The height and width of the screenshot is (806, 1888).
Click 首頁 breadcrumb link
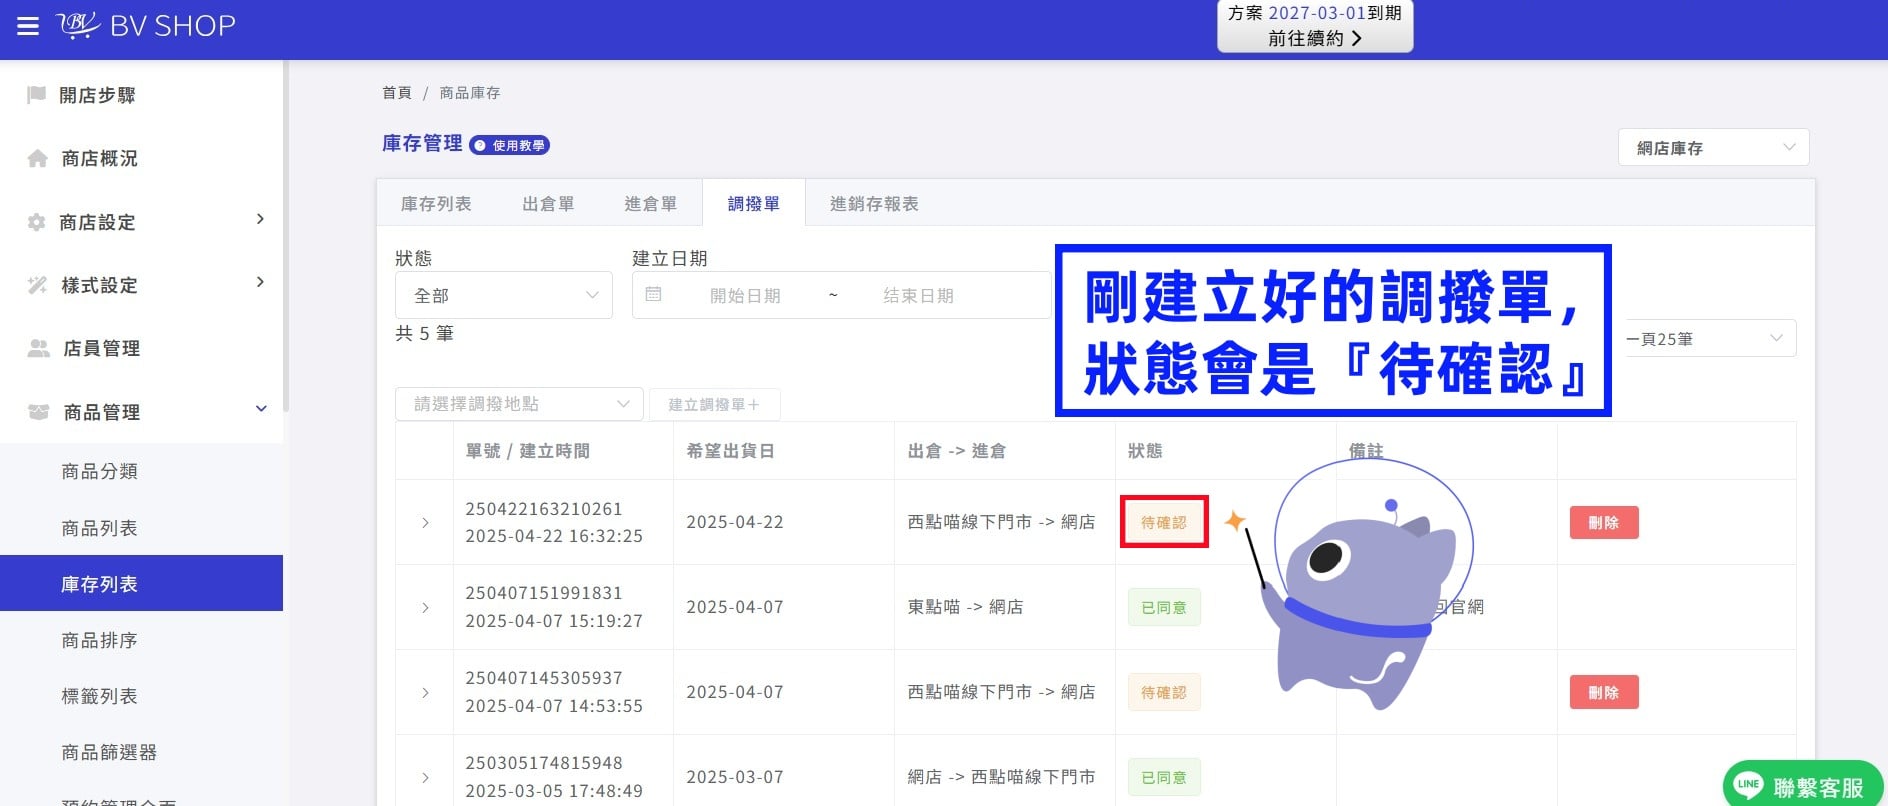click(397, 92)
